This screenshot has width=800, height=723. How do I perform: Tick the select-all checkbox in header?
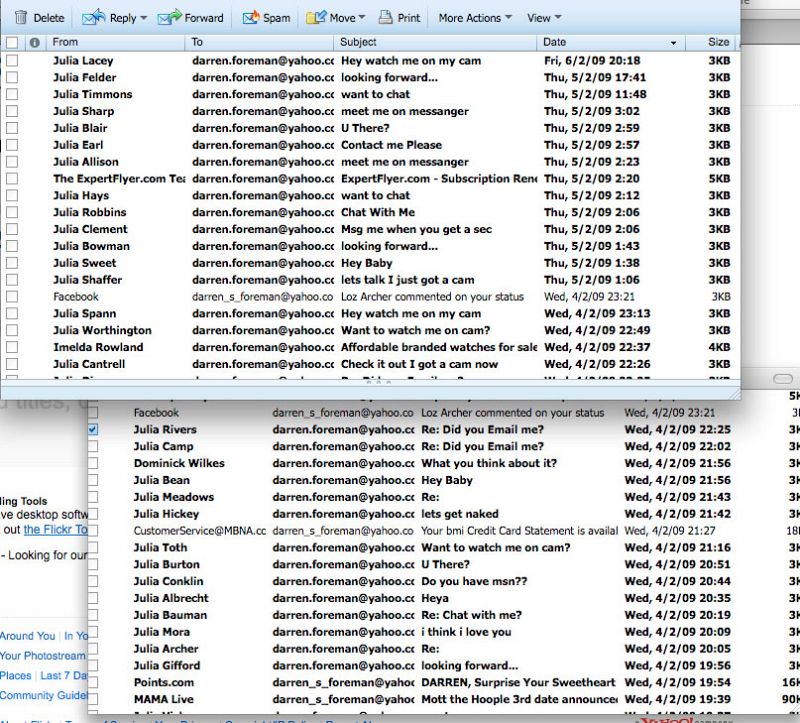pos(12,43)
